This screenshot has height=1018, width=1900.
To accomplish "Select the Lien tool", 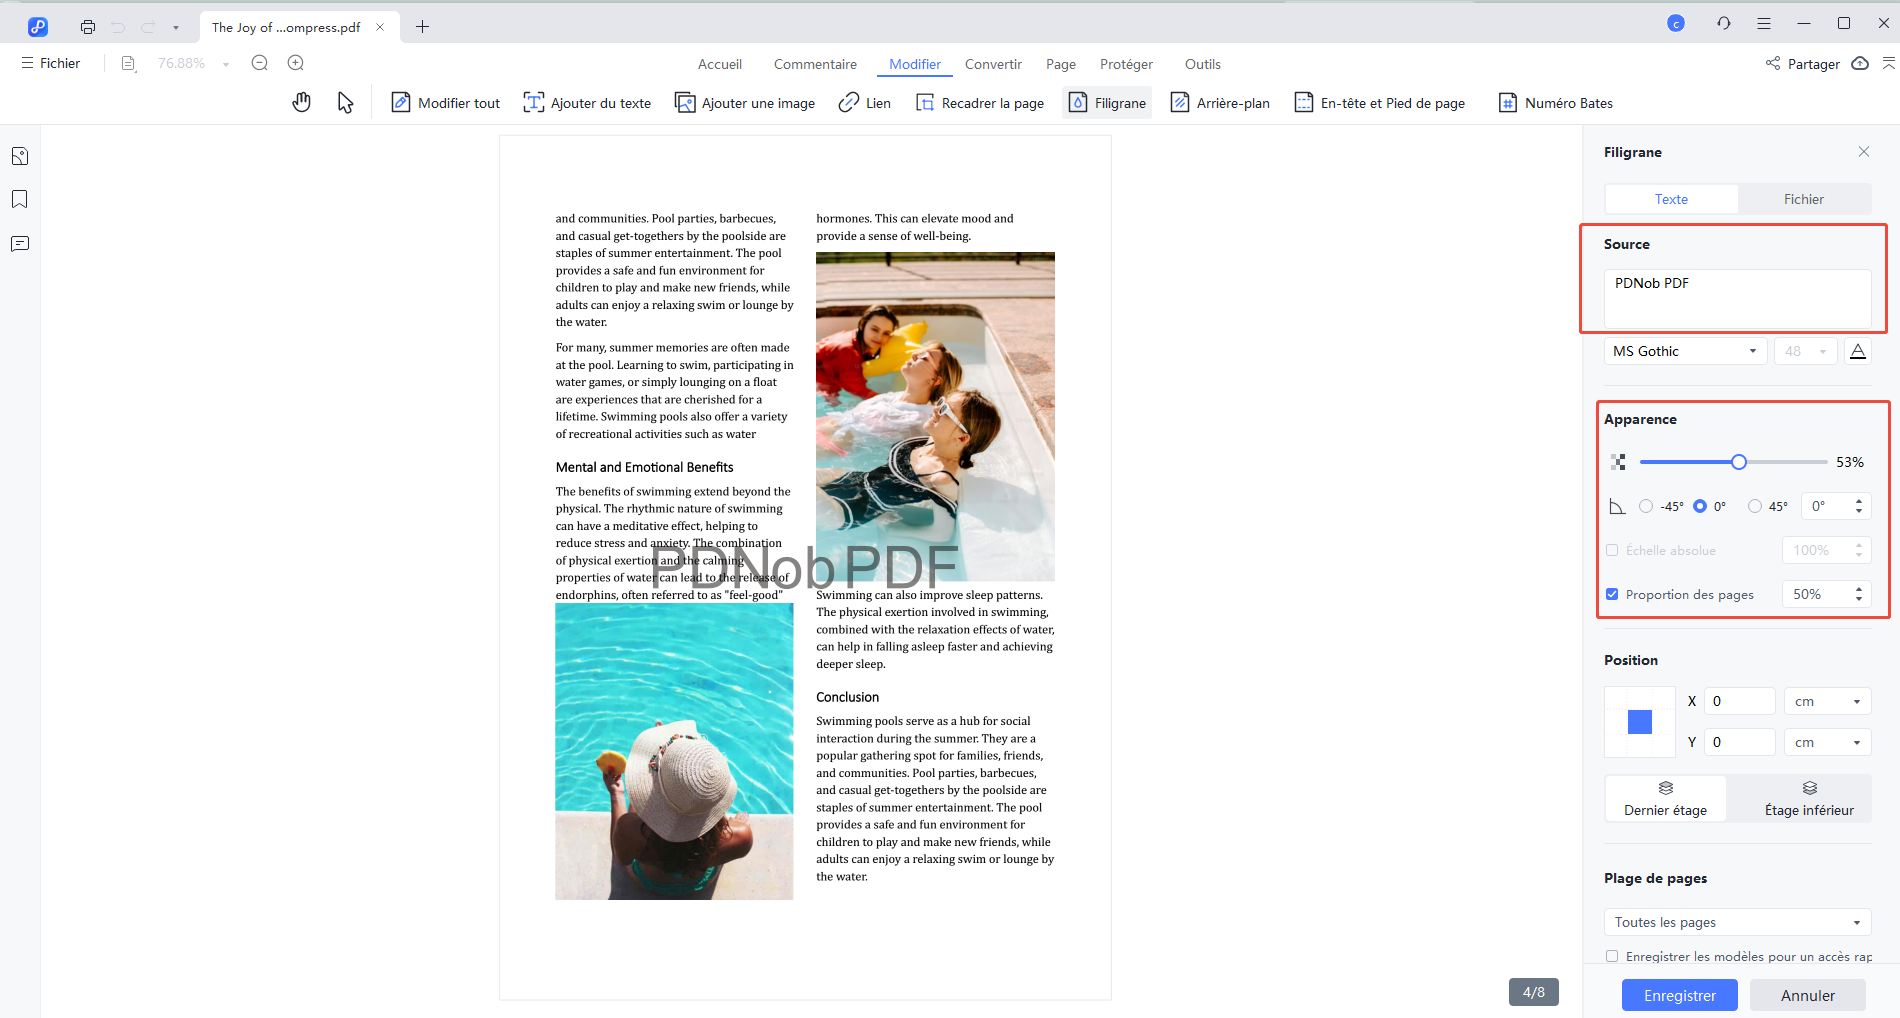I will click(864, 102).
